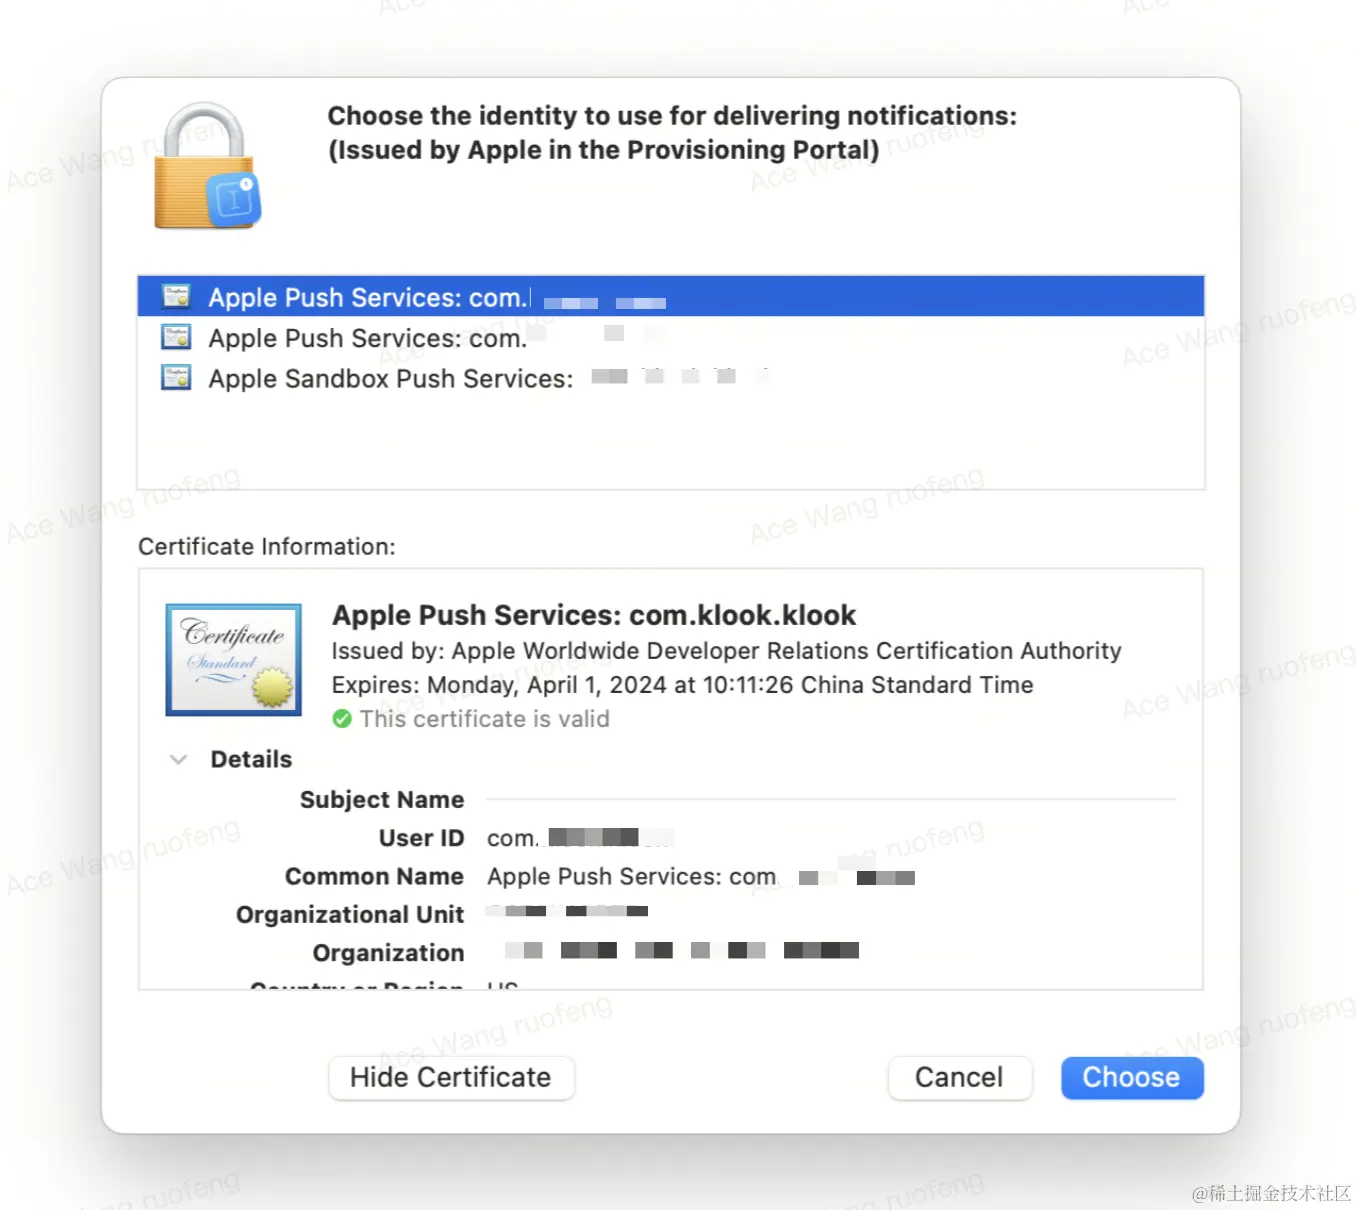Click the padlock icon at top left
The width and height of the screenshot is (1358, 1210).
point(207,166)
